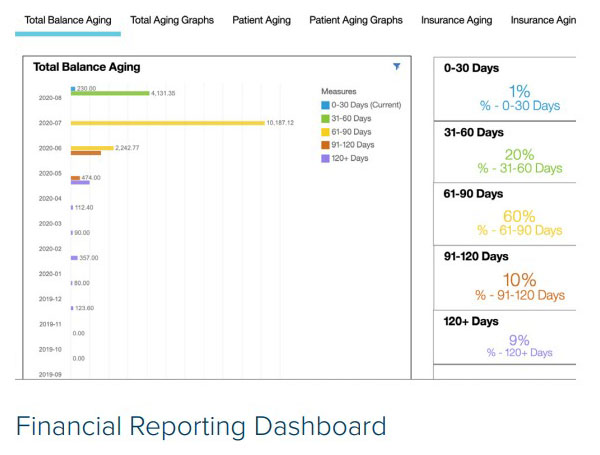Click the yellow 61-90 Days legend swatch
This screenshot has height=455, width=600.
coord(325,131)
